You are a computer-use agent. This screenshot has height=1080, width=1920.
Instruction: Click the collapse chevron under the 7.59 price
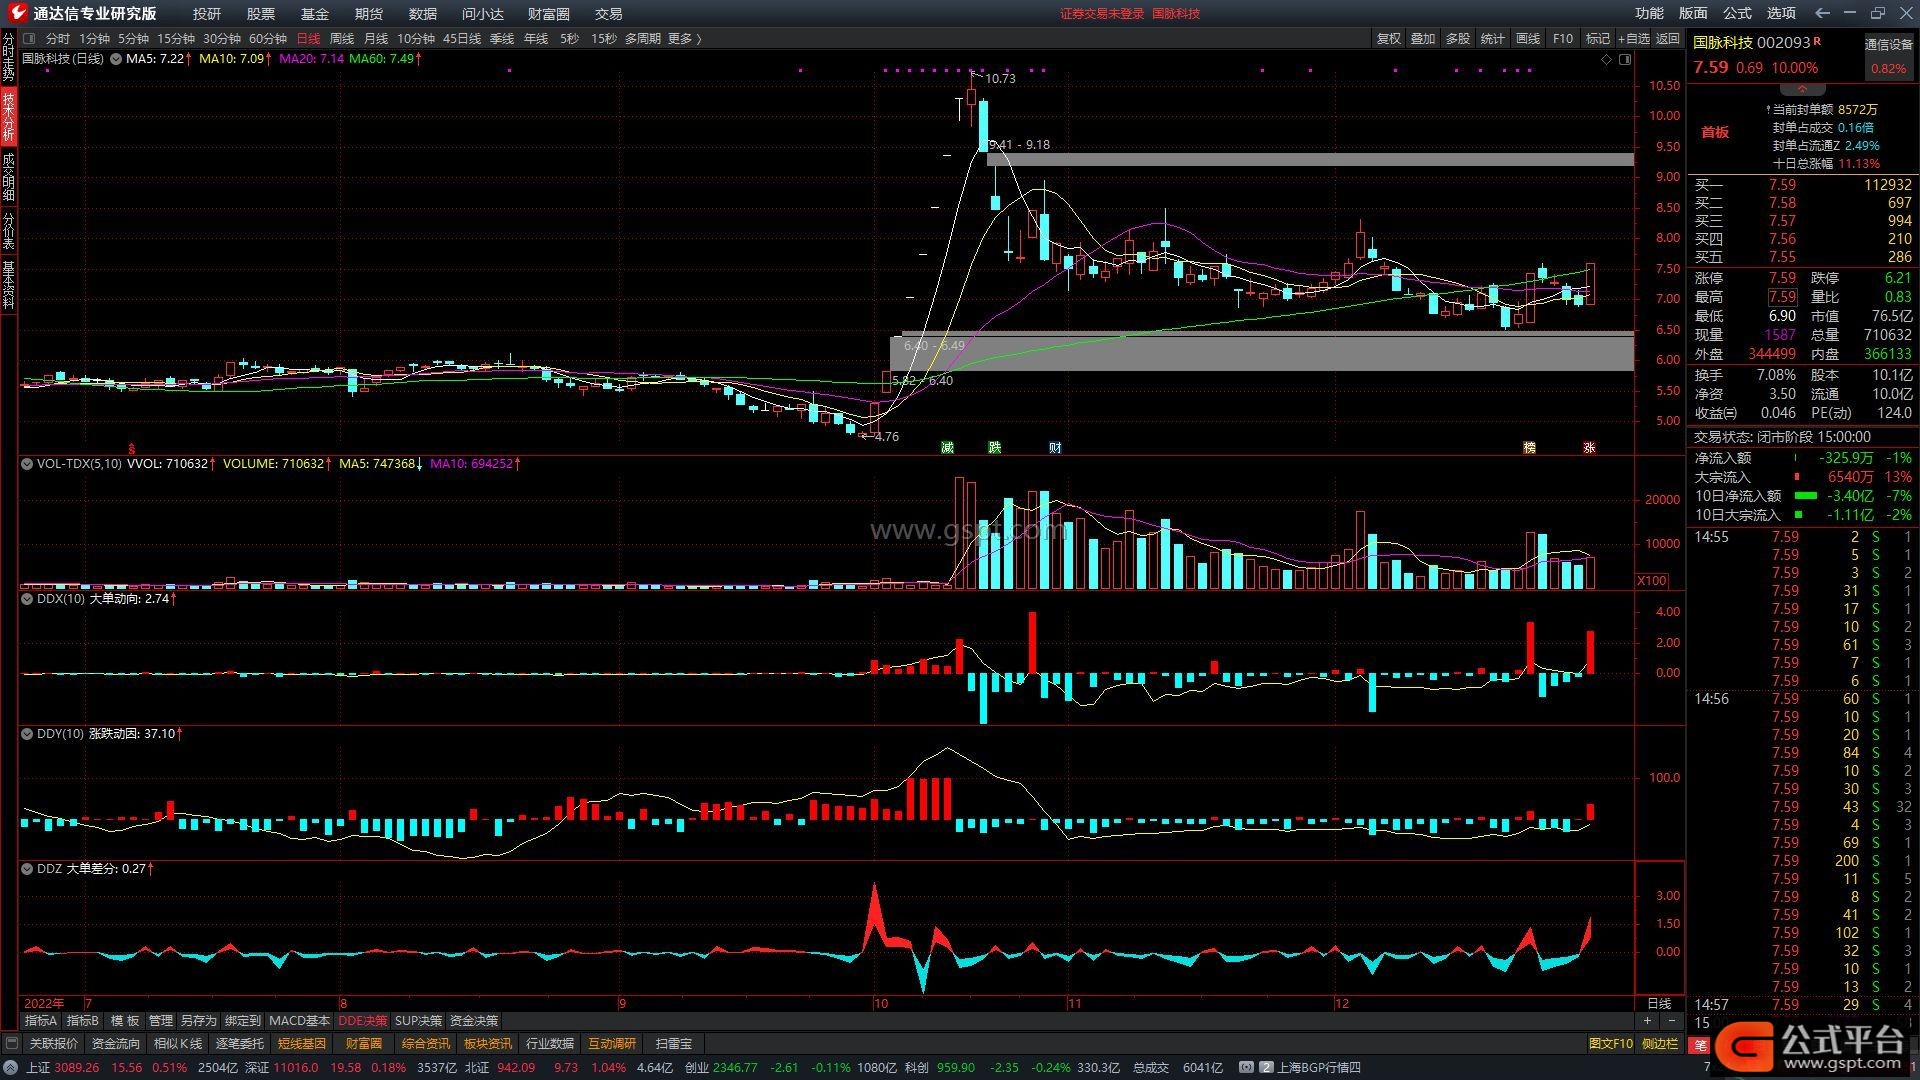tap(1803, 89)
